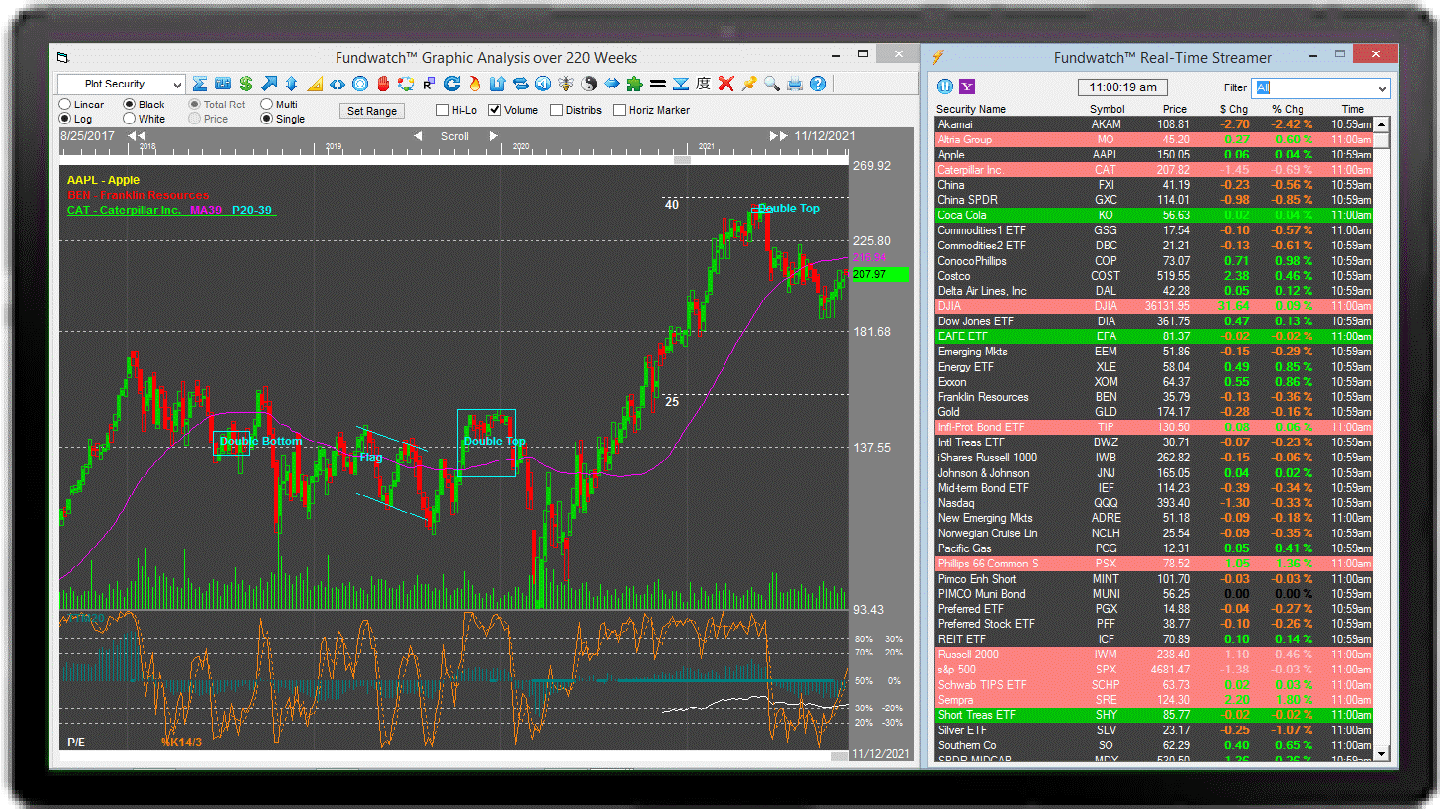Sort by Security Name column header
Viewport: 1440px width, 809px height.
pyautogui.click(x=971, y=109)
